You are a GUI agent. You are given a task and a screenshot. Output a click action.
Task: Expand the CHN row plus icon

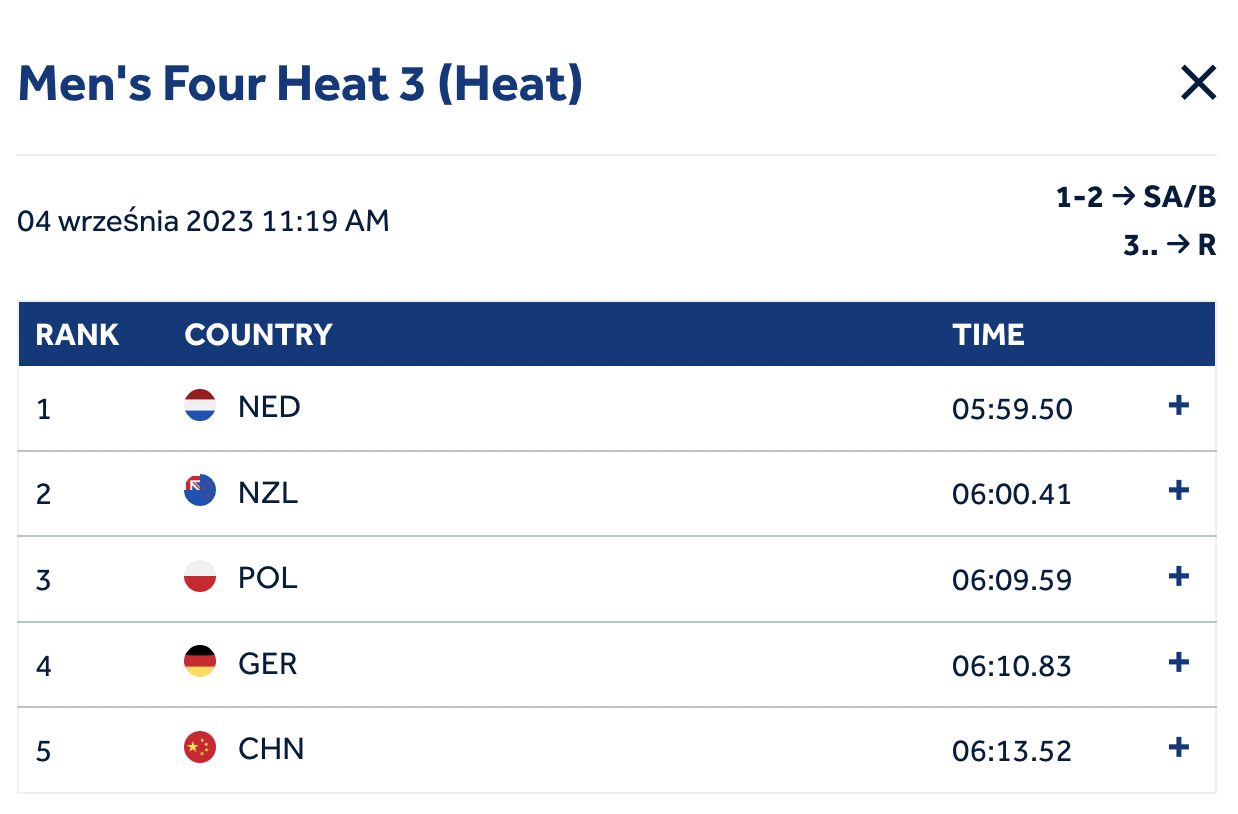coord(1179,747)
